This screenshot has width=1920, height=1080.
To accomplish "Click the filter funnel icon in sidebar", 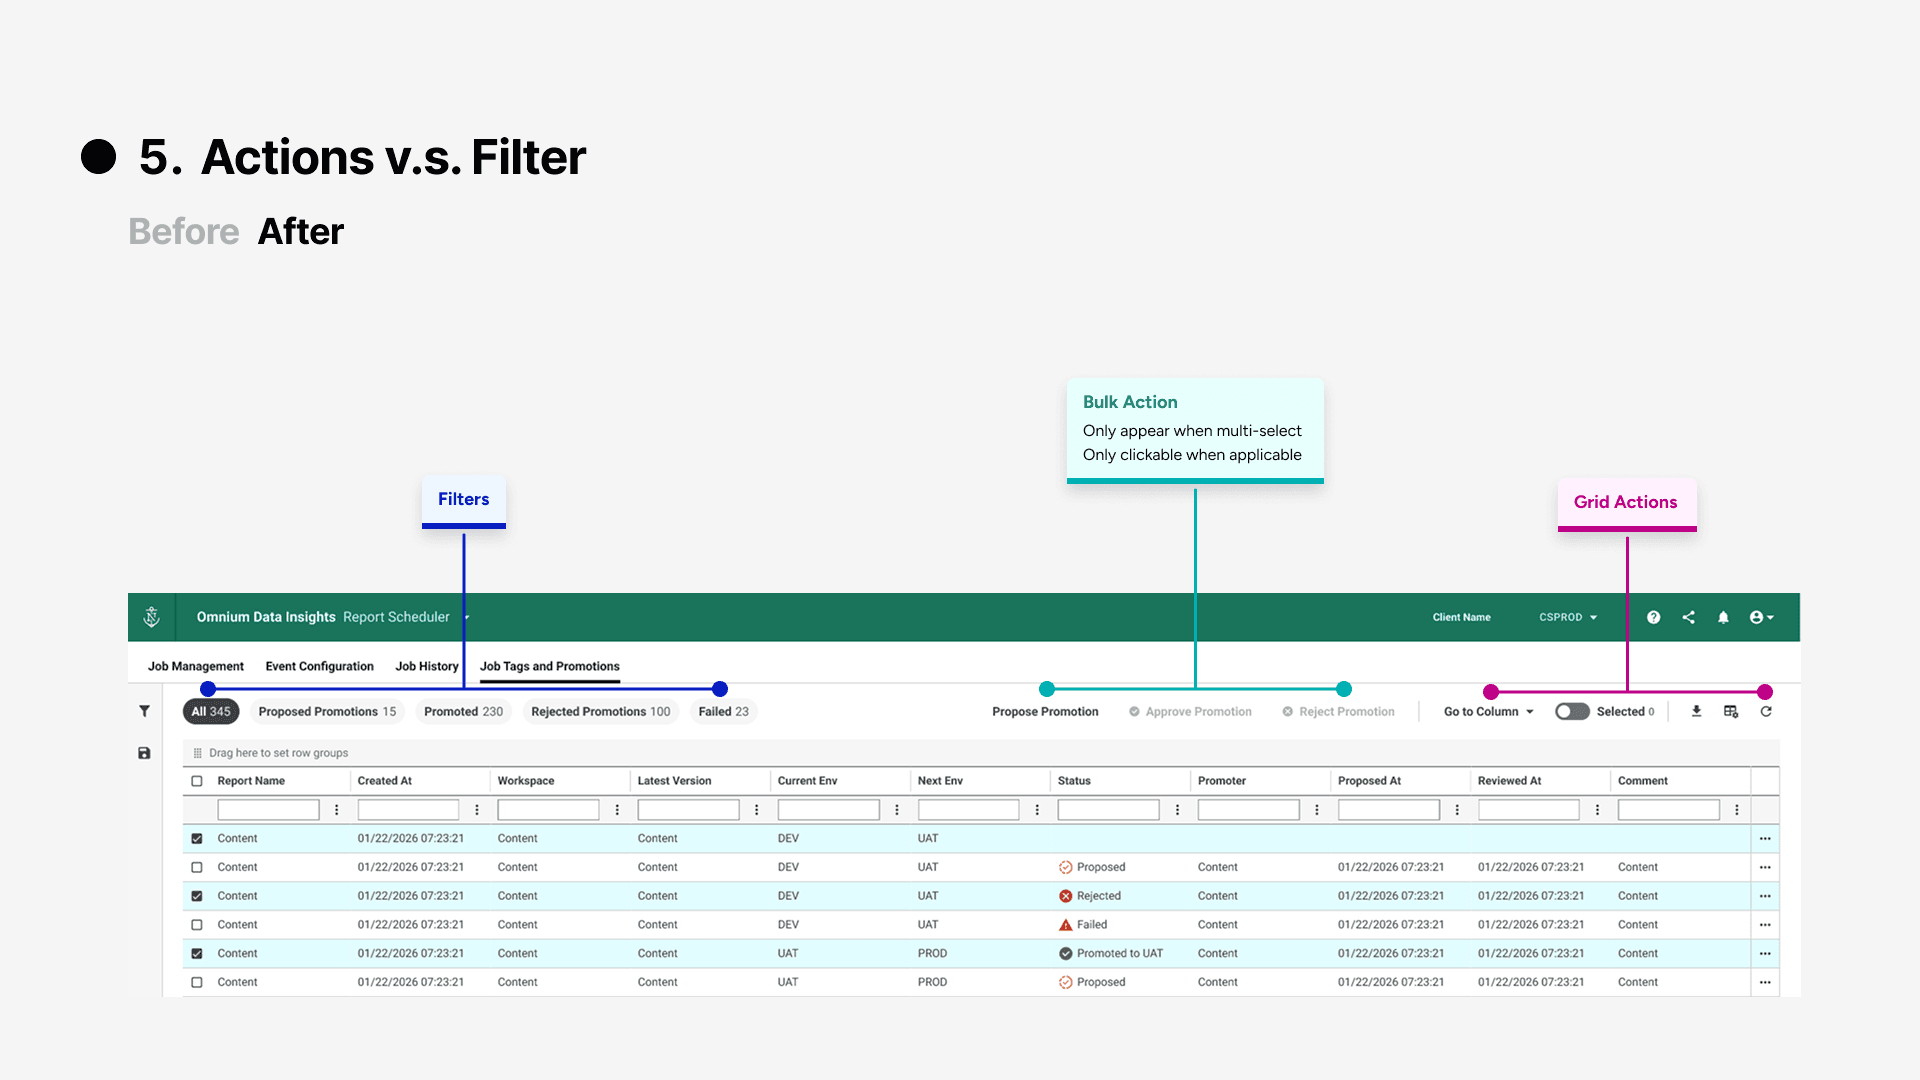I will point(144,711).
